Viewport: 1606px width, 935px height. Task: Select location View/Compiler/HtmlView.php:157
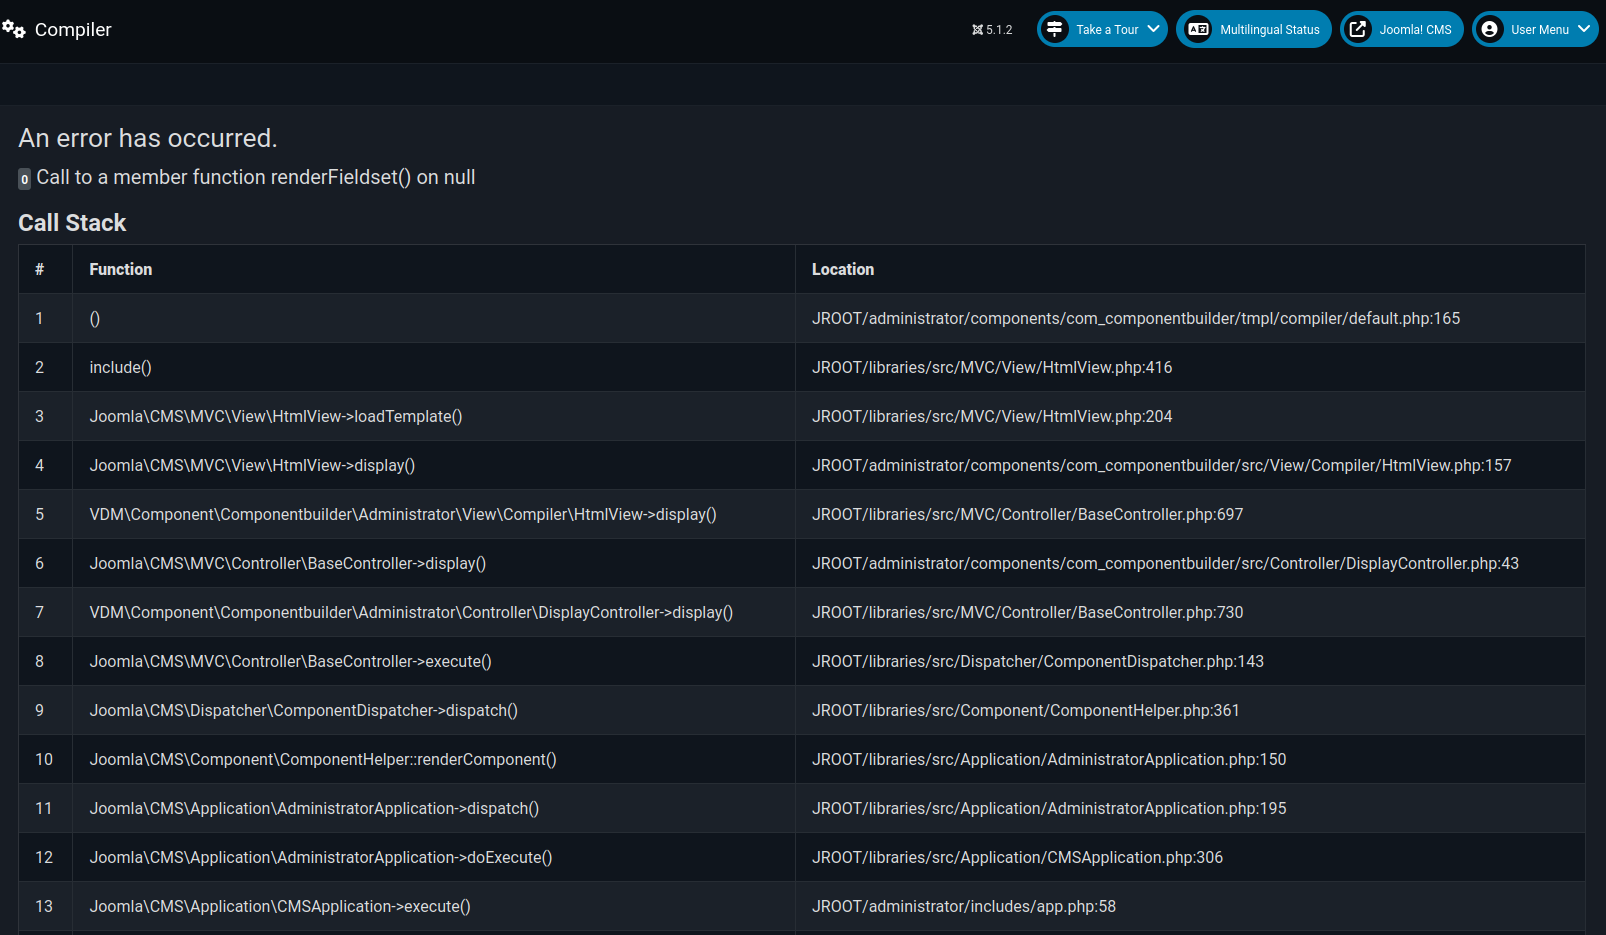click(1162, 465)
